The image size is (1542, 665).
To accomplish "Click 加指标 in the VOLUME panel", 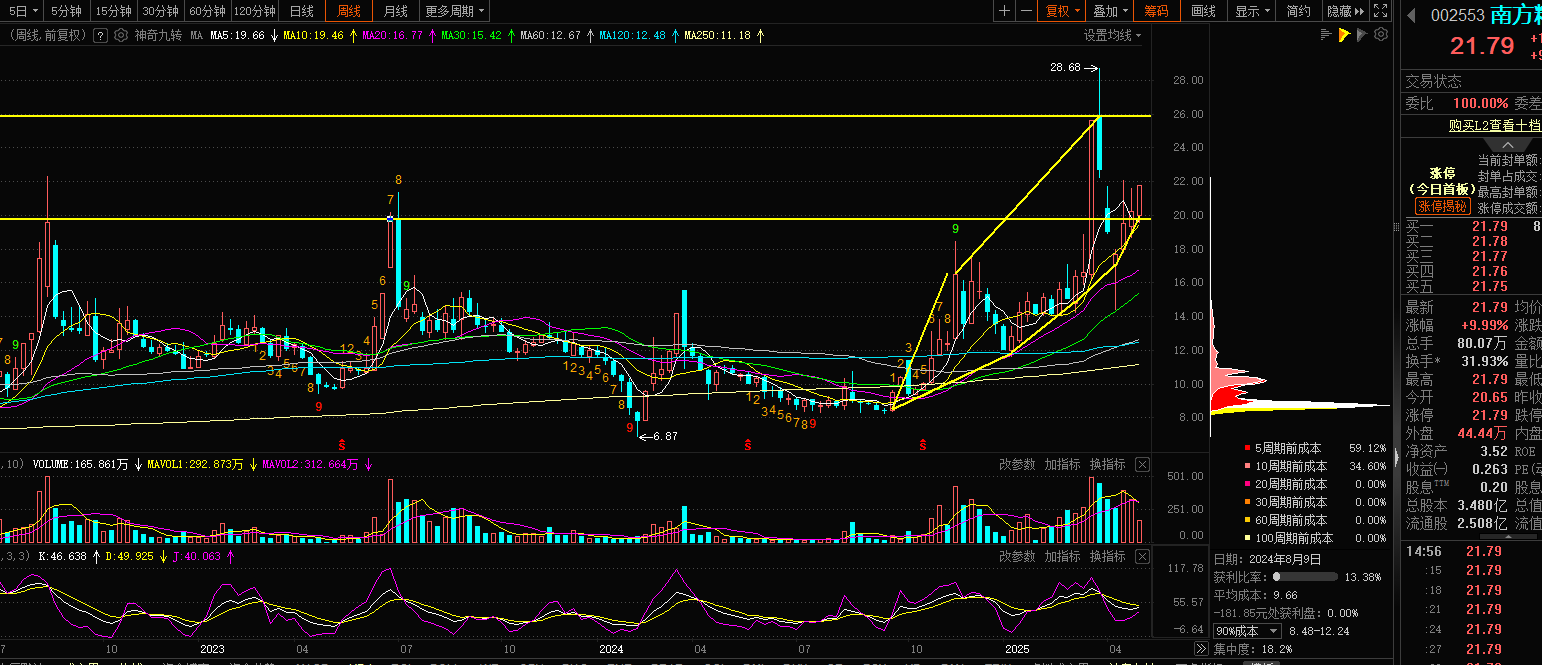I will click(x=1062, y=465).
